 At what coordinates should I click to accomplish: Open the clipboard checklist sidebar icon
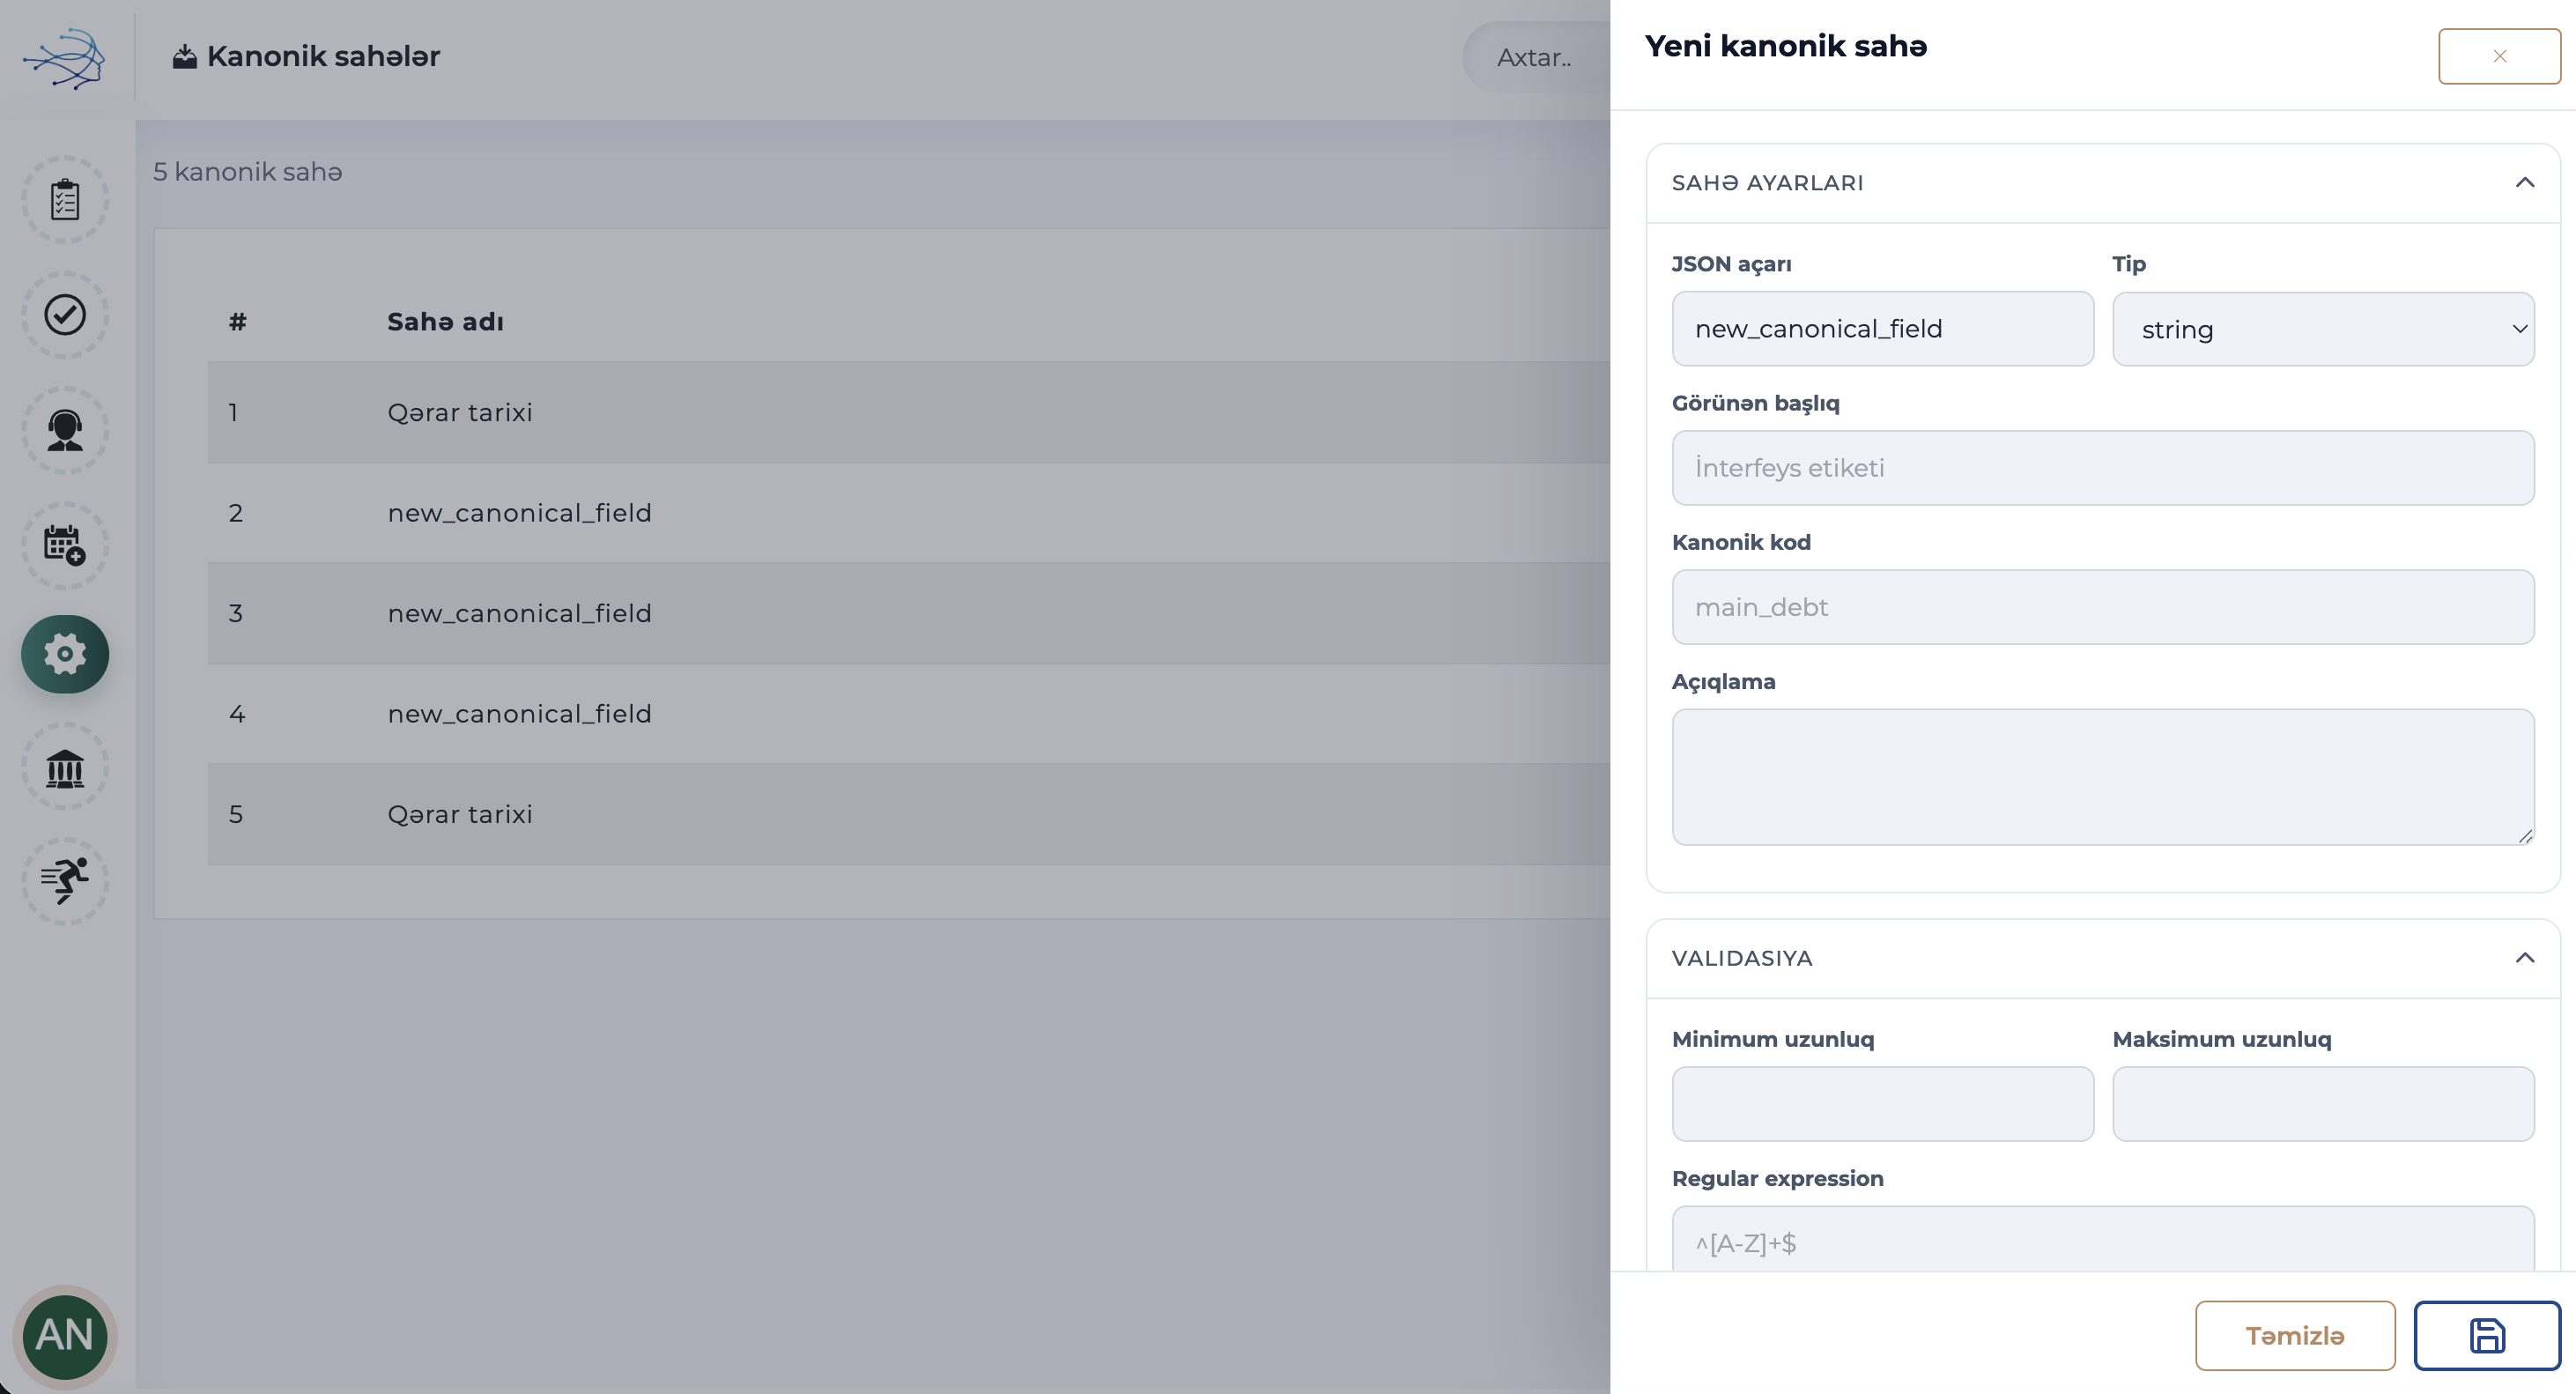pos(65,199)
